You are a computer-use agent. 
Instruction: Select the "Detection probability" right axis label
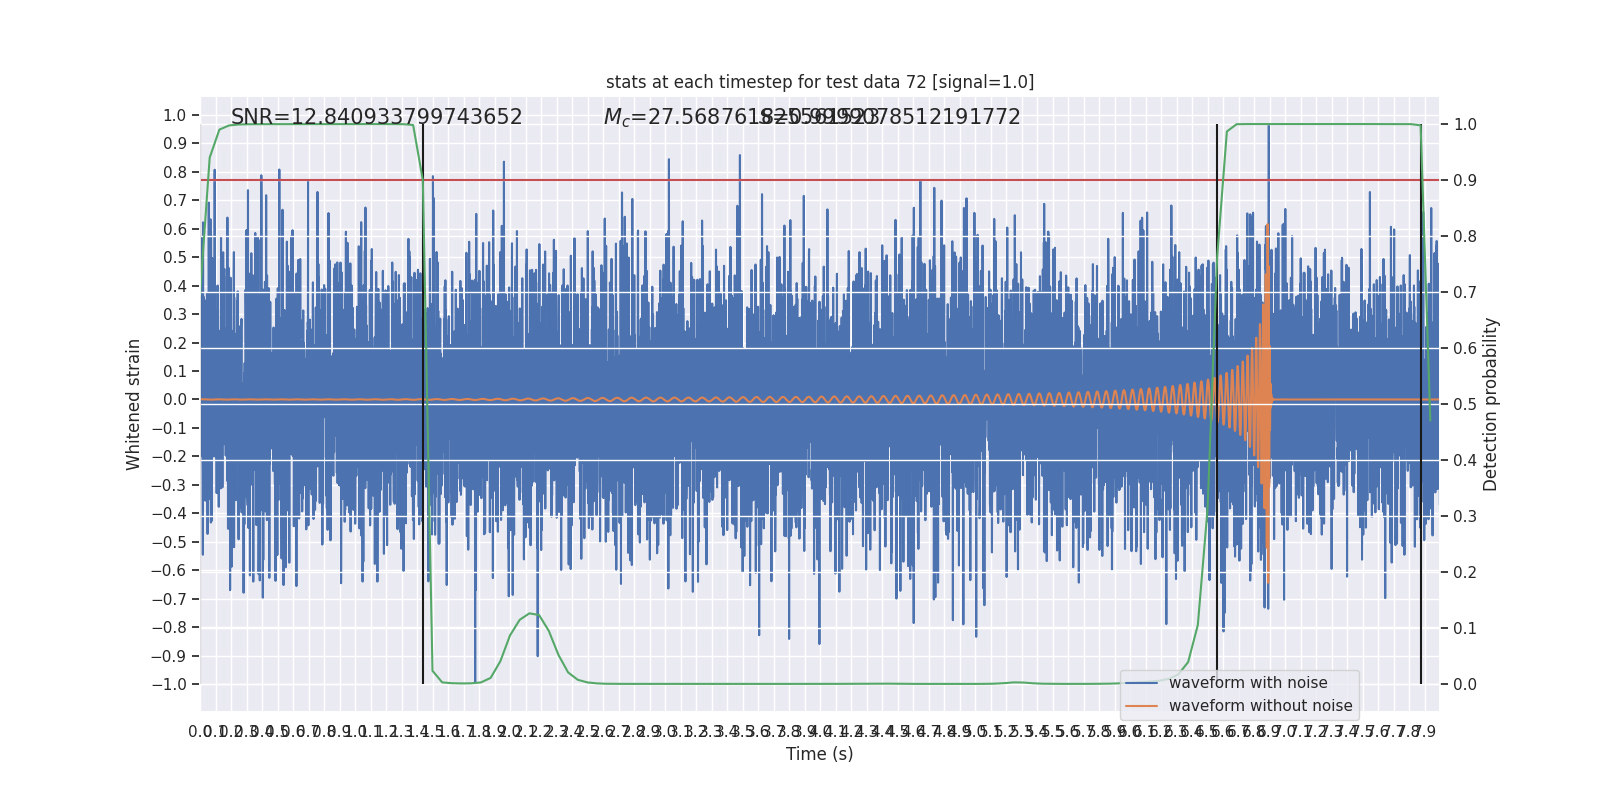[x=1491, y=404]
